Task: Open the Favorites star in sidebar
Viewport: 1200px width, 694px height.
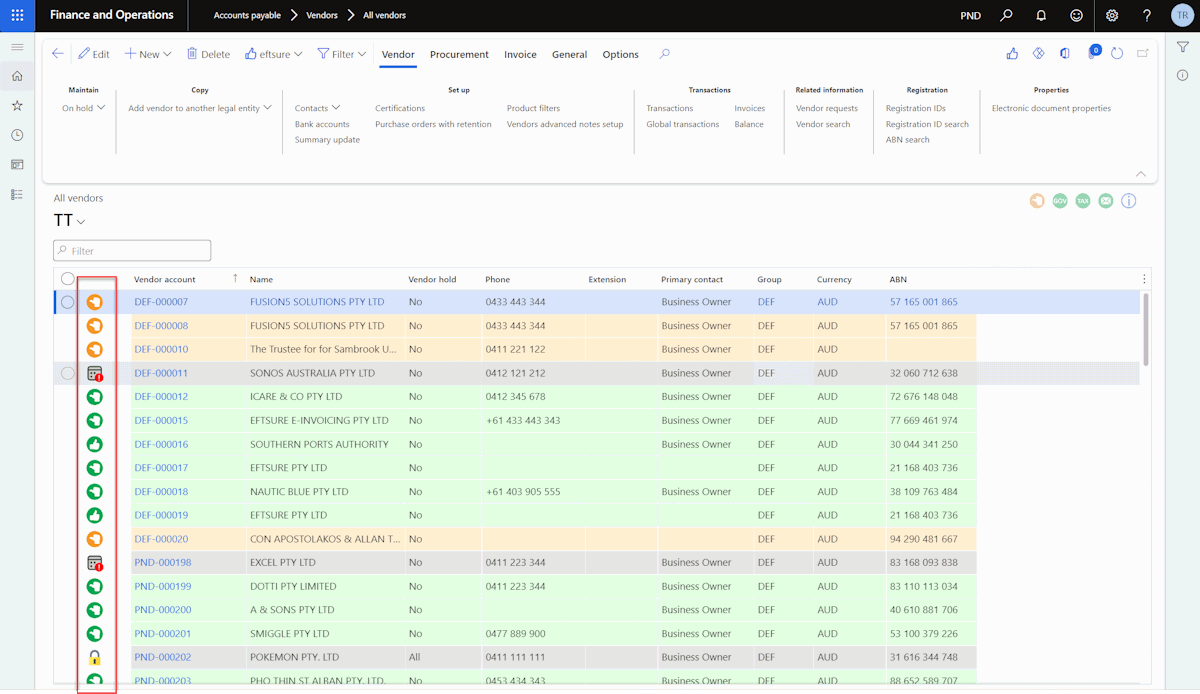Action: (x=17, y=105)
